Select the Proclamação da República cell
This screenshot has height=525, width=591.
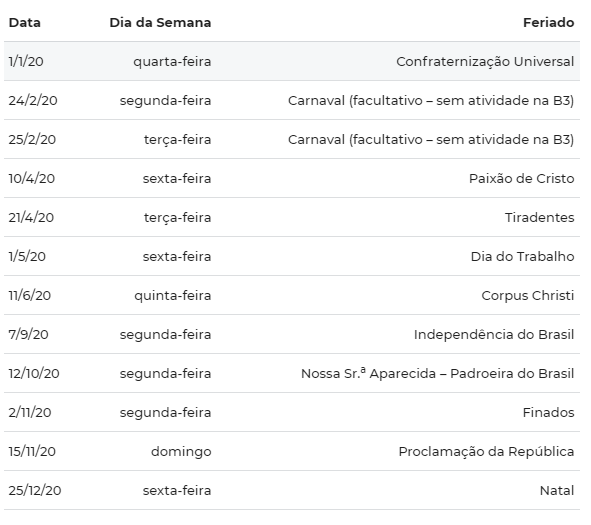(486, 452)
